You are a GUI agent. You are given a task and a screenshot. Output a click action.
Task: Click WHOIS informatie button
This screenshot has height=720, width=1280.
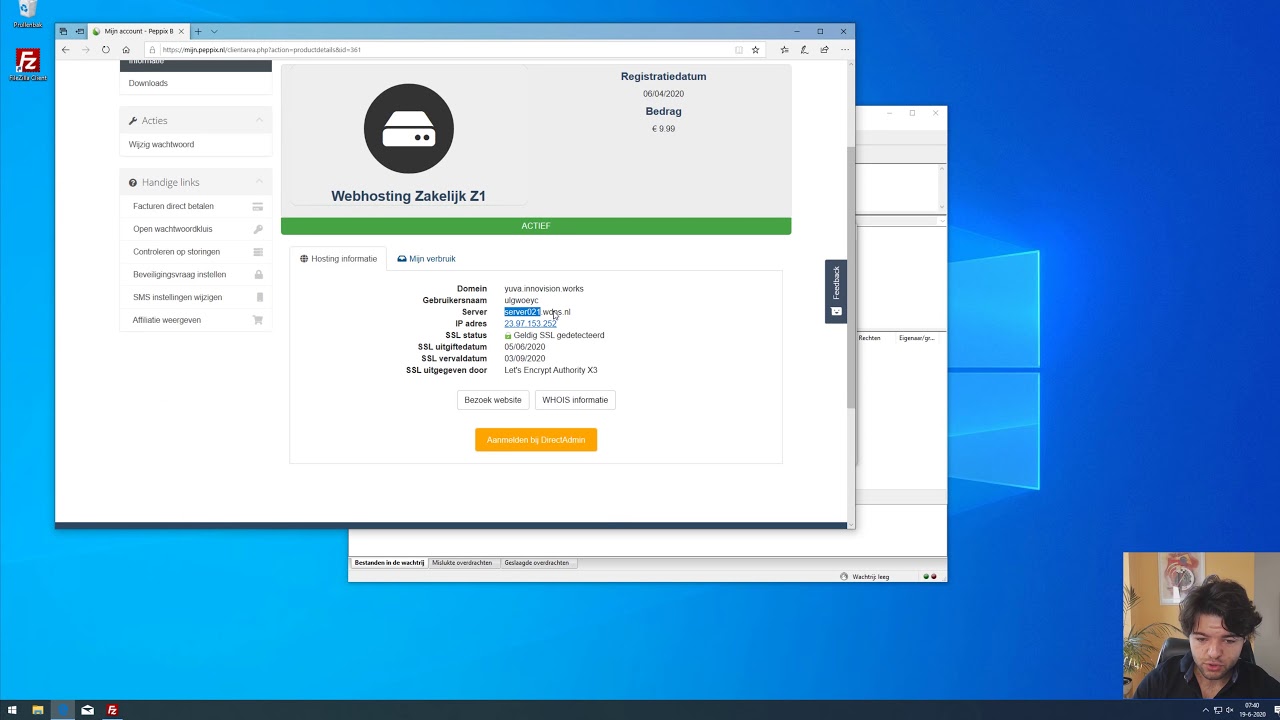575,400
